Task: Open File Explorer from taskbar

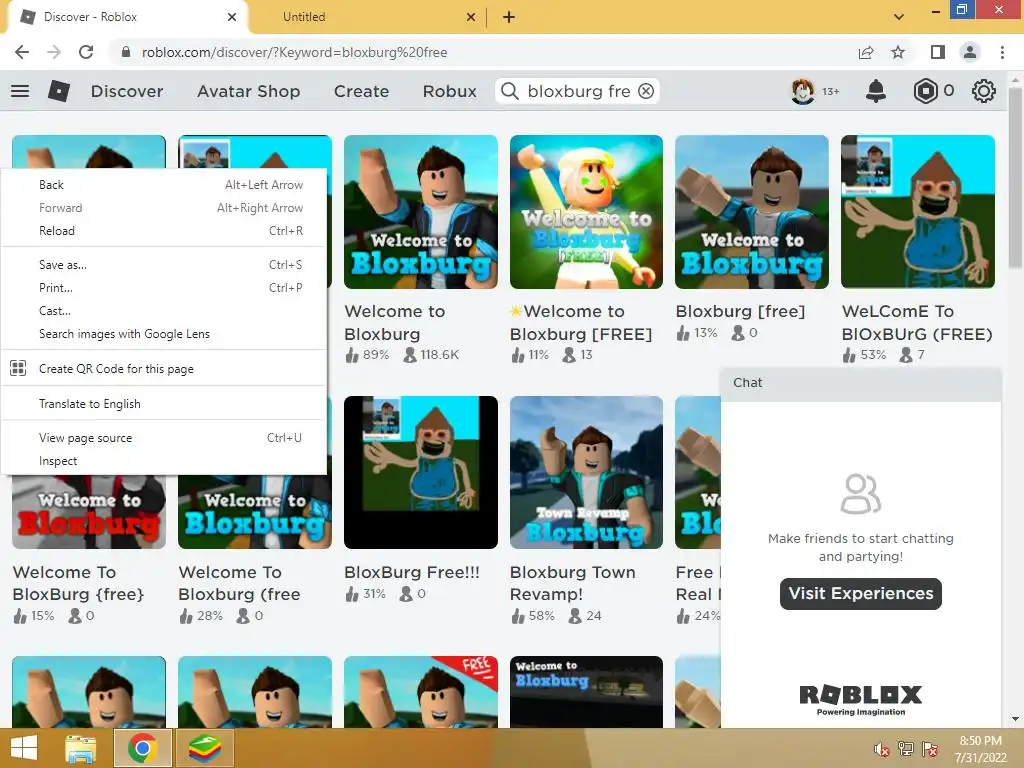Action: click(x=81, y=748)
